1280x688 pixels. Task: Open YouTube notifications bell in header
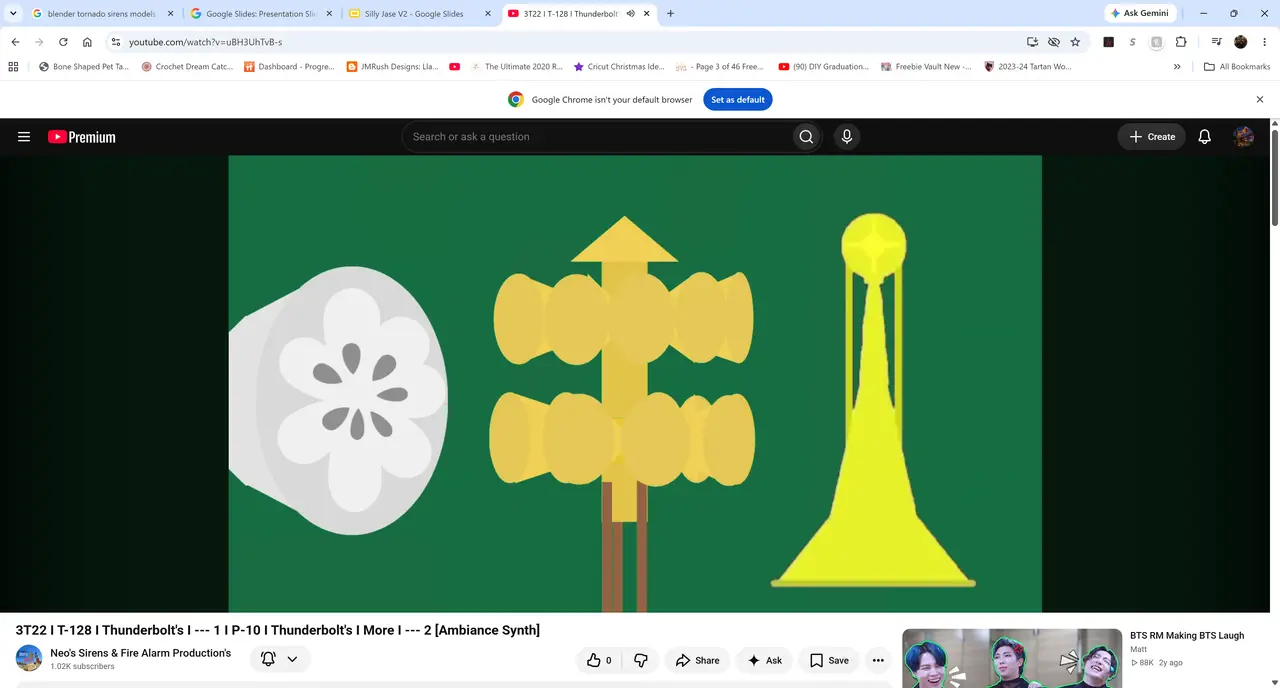click(1205, 137)
